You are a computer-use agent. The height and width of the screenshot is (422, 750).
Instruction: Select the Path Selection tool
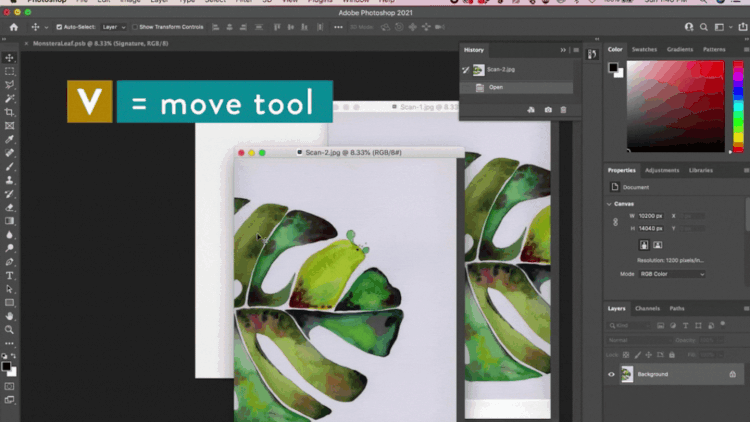click(x=9, y=289)
